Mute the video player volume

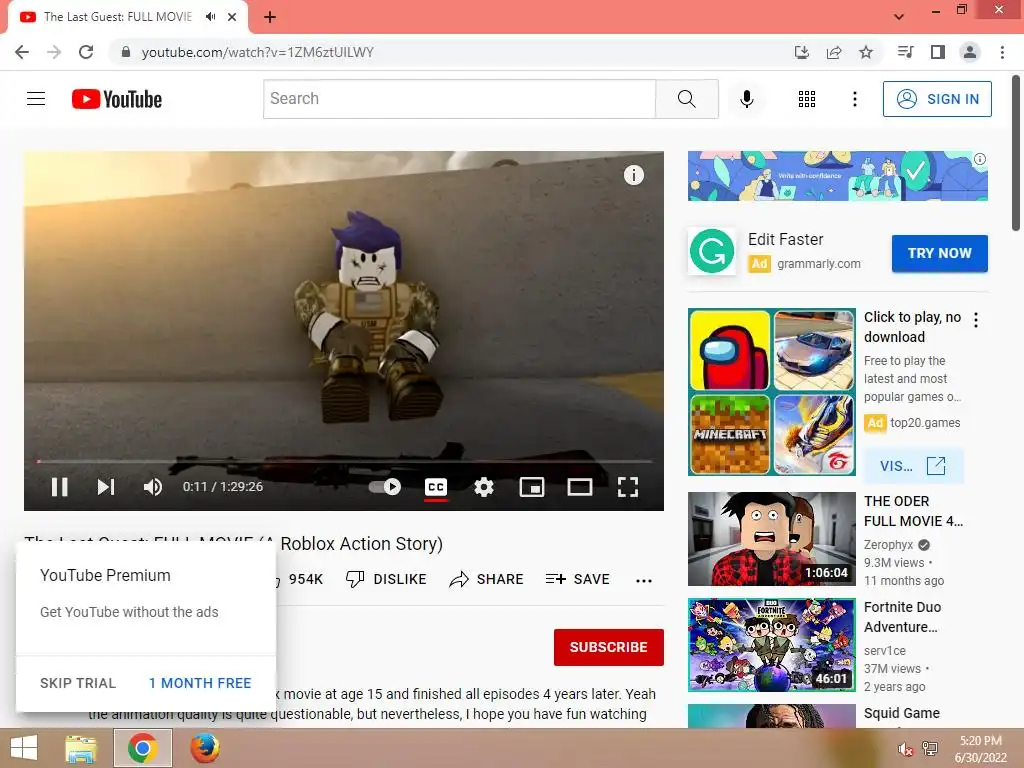tap(153, 487)
